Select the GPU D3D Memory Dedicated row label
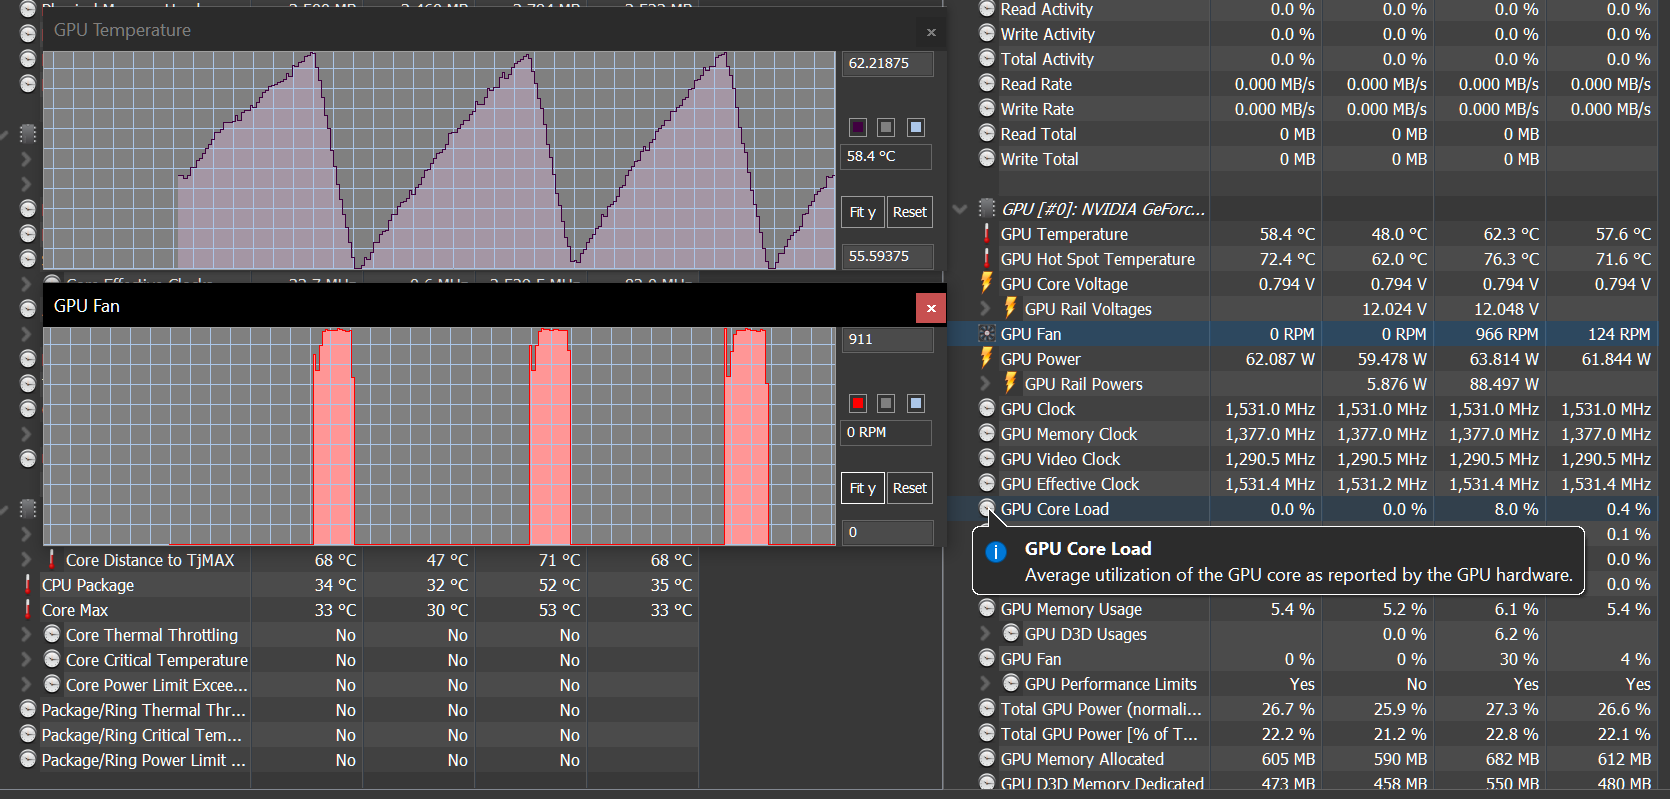This screenshot has width=1670, height=799. [1102, 784]
